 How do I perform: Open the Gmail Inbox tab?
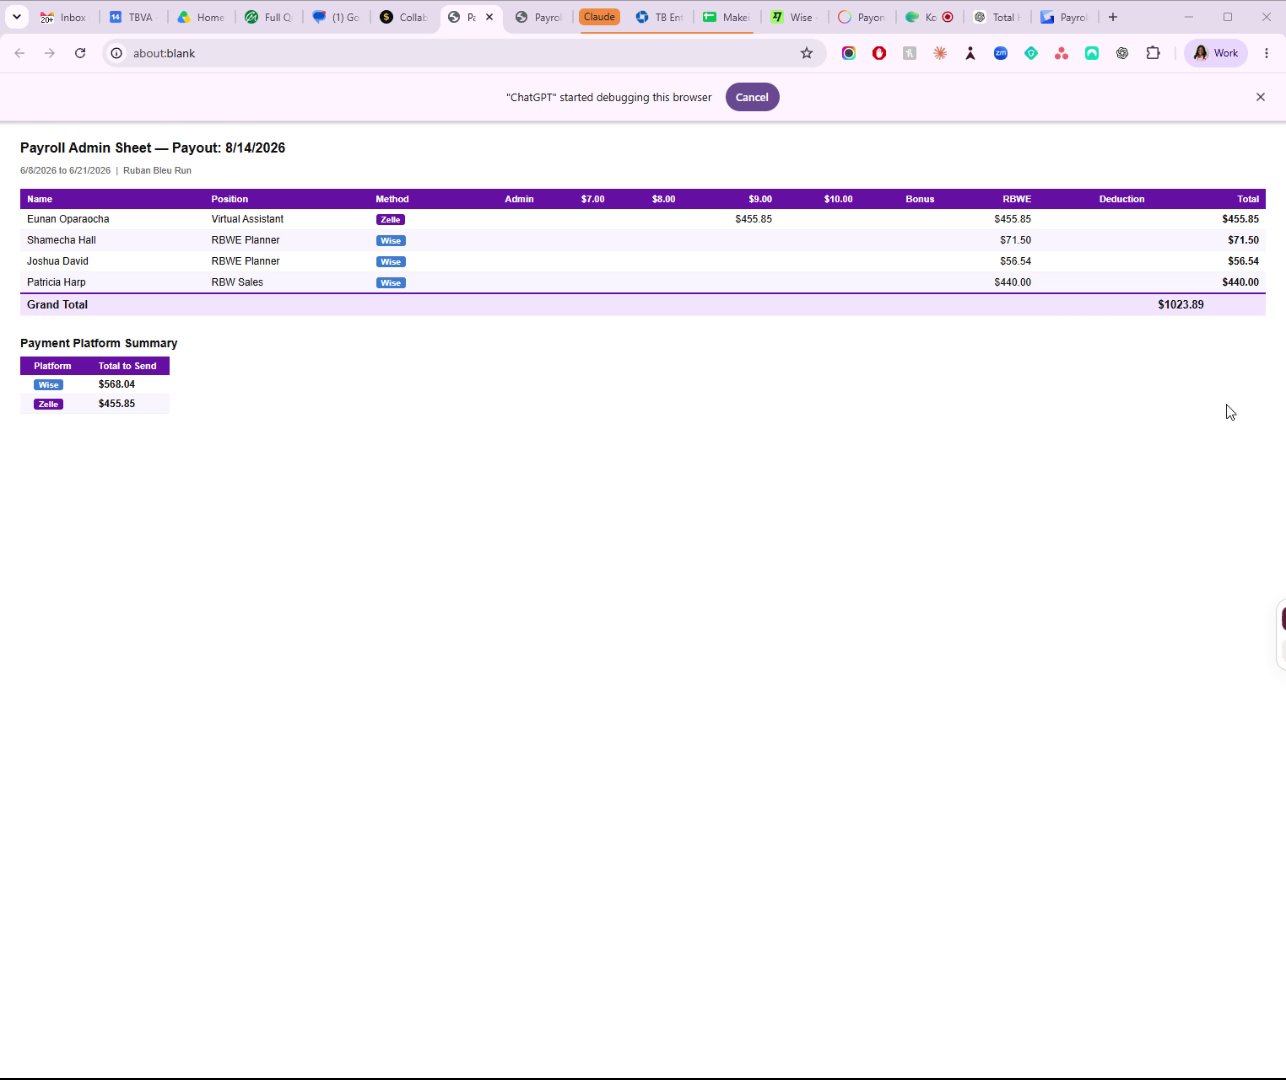64,17
